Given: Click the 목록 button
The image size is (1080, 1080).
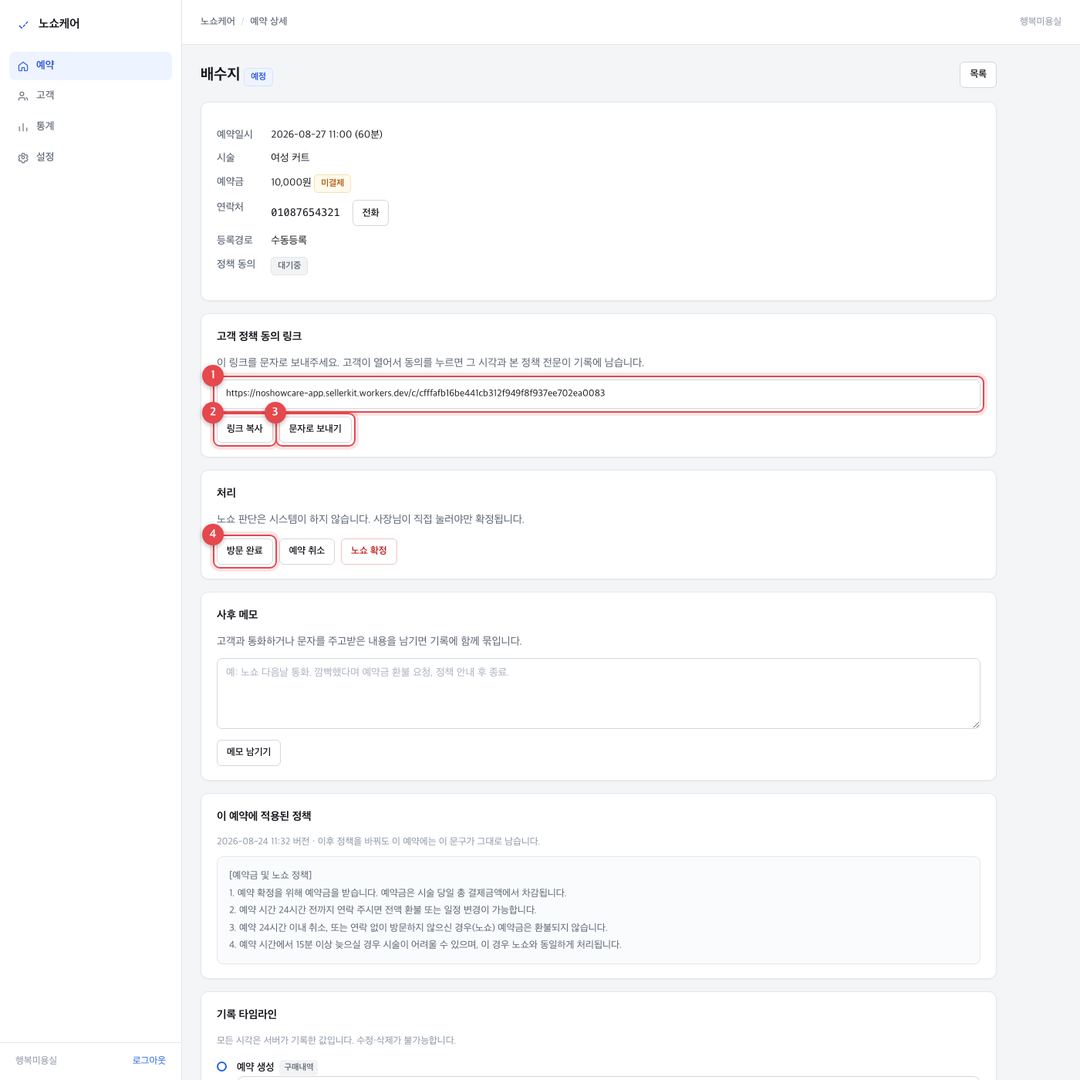Looking at the screenshot, I should coord(977,74).
